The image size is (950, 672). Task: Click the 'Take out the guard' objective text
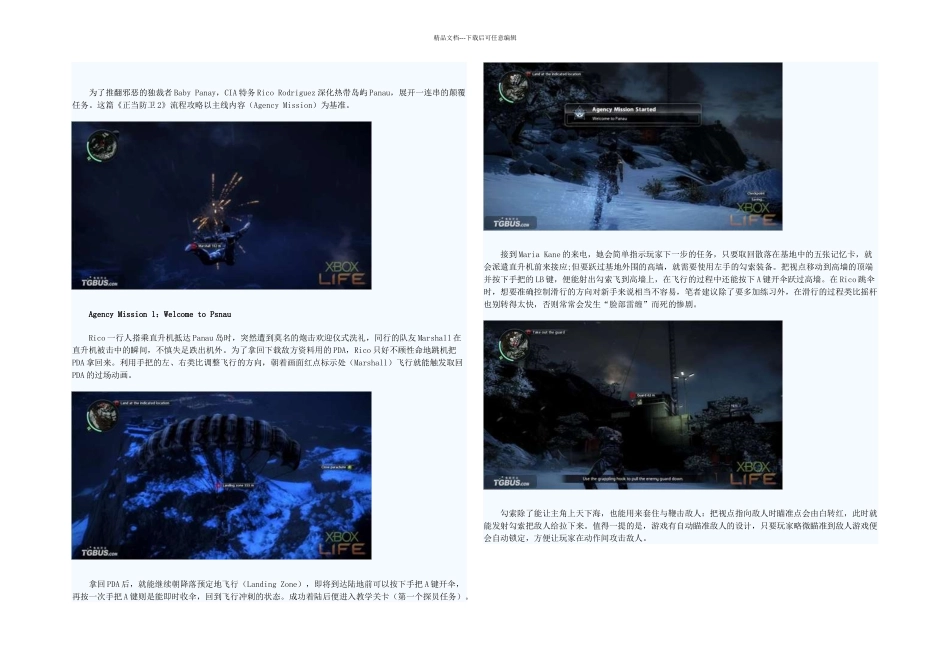click(x=548, y=332)
